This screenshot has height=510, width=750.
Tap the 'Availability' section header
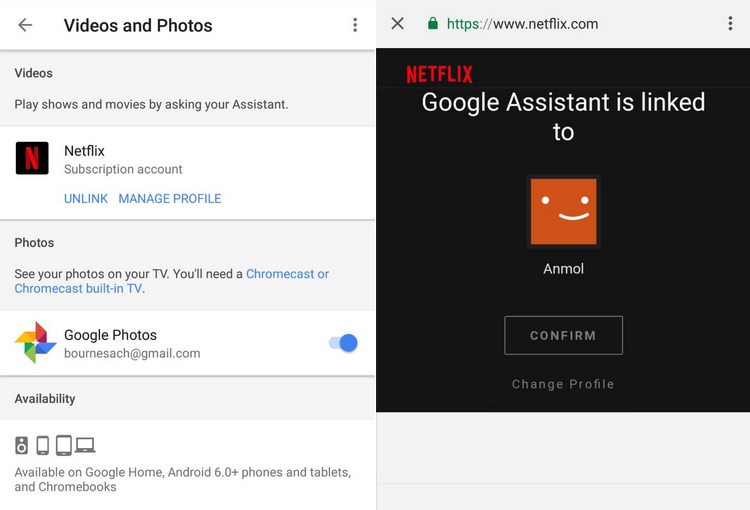pyautogui.click(x=45, y=399)
